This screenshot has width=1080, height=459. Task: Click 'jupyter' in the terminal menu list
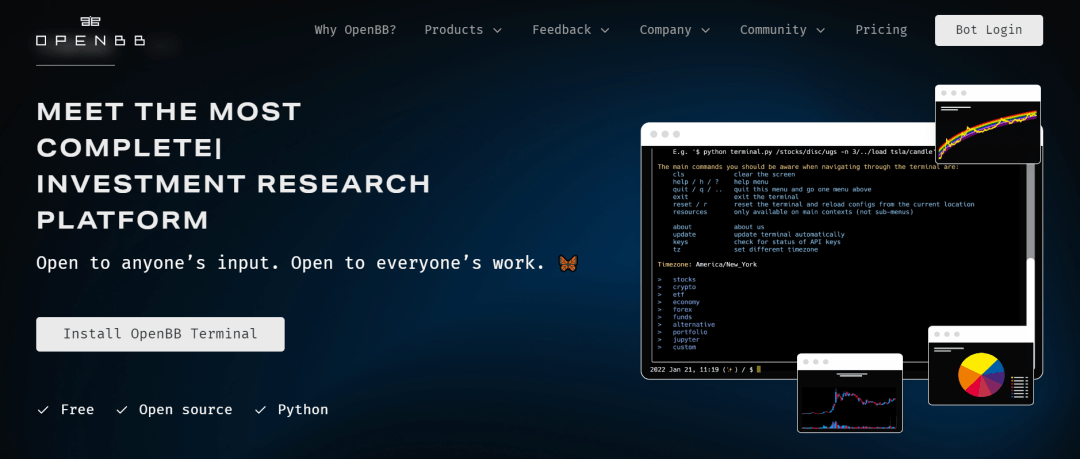pos(686,340)
